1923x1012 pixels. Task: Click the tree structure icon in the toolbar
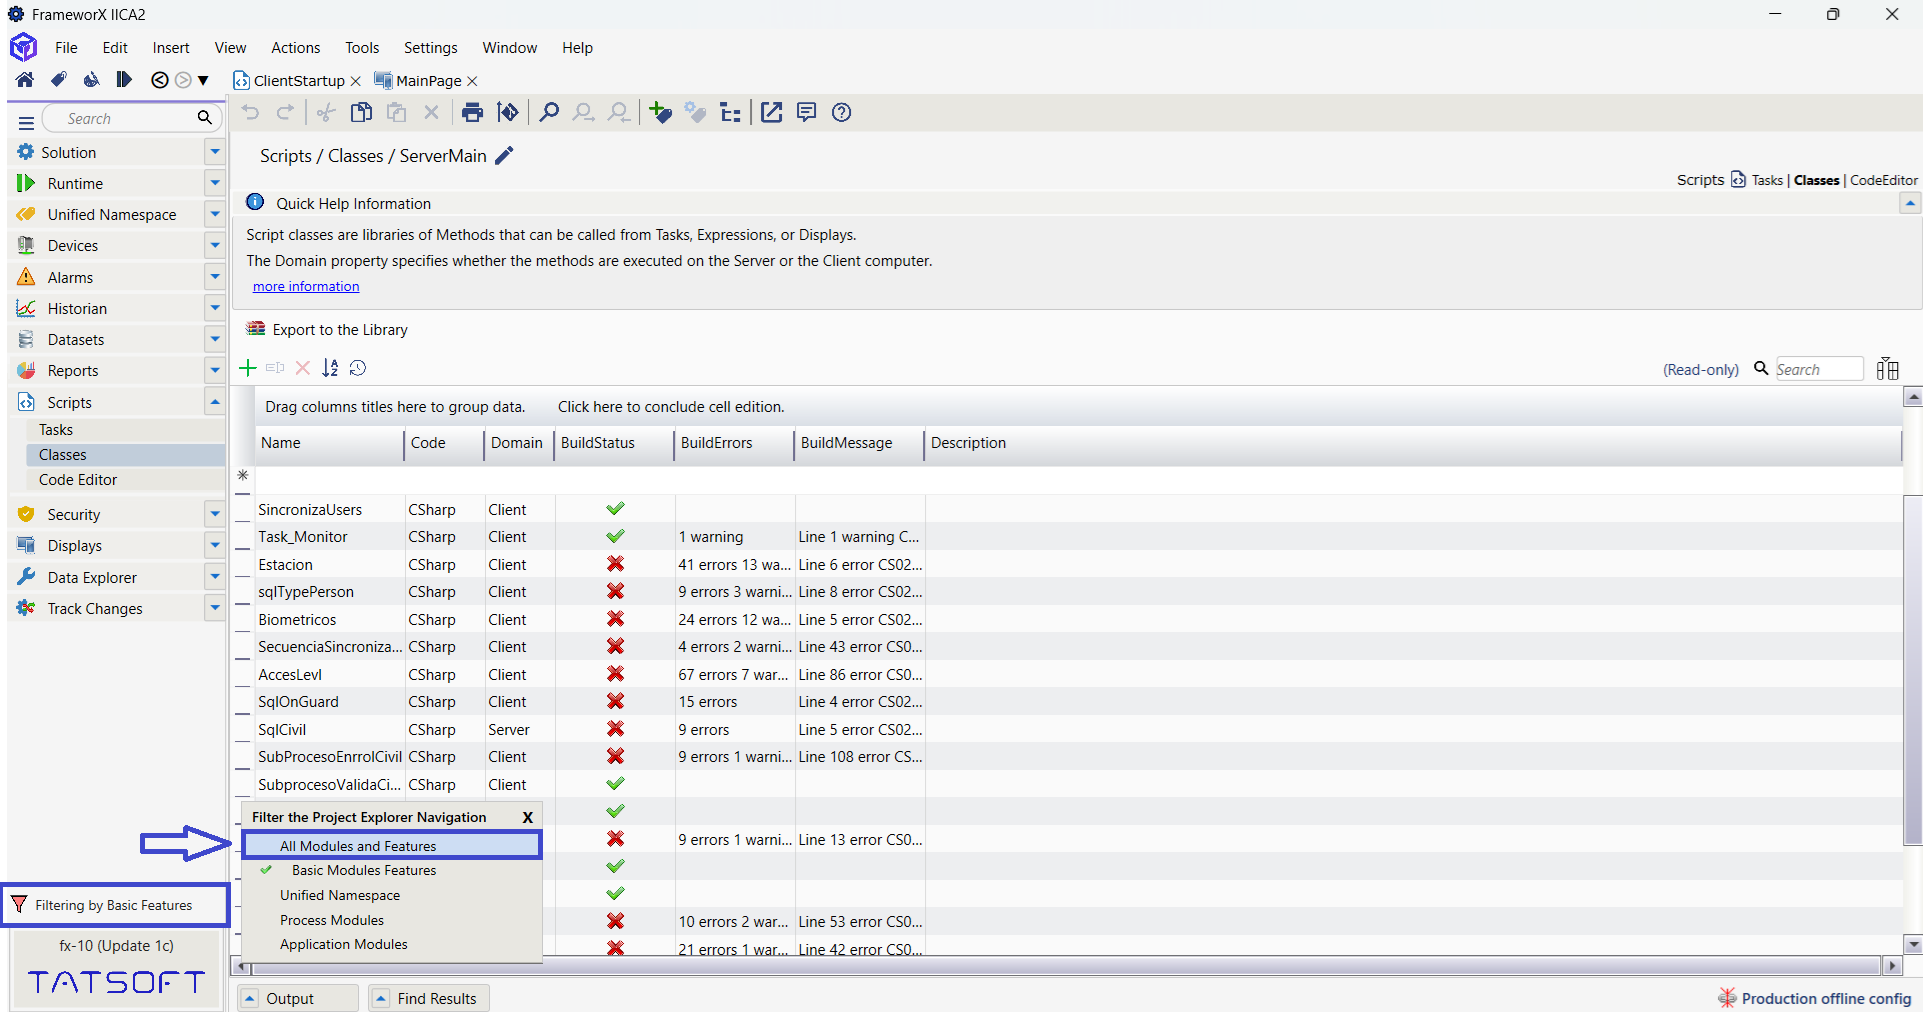[x=731, y=112]
